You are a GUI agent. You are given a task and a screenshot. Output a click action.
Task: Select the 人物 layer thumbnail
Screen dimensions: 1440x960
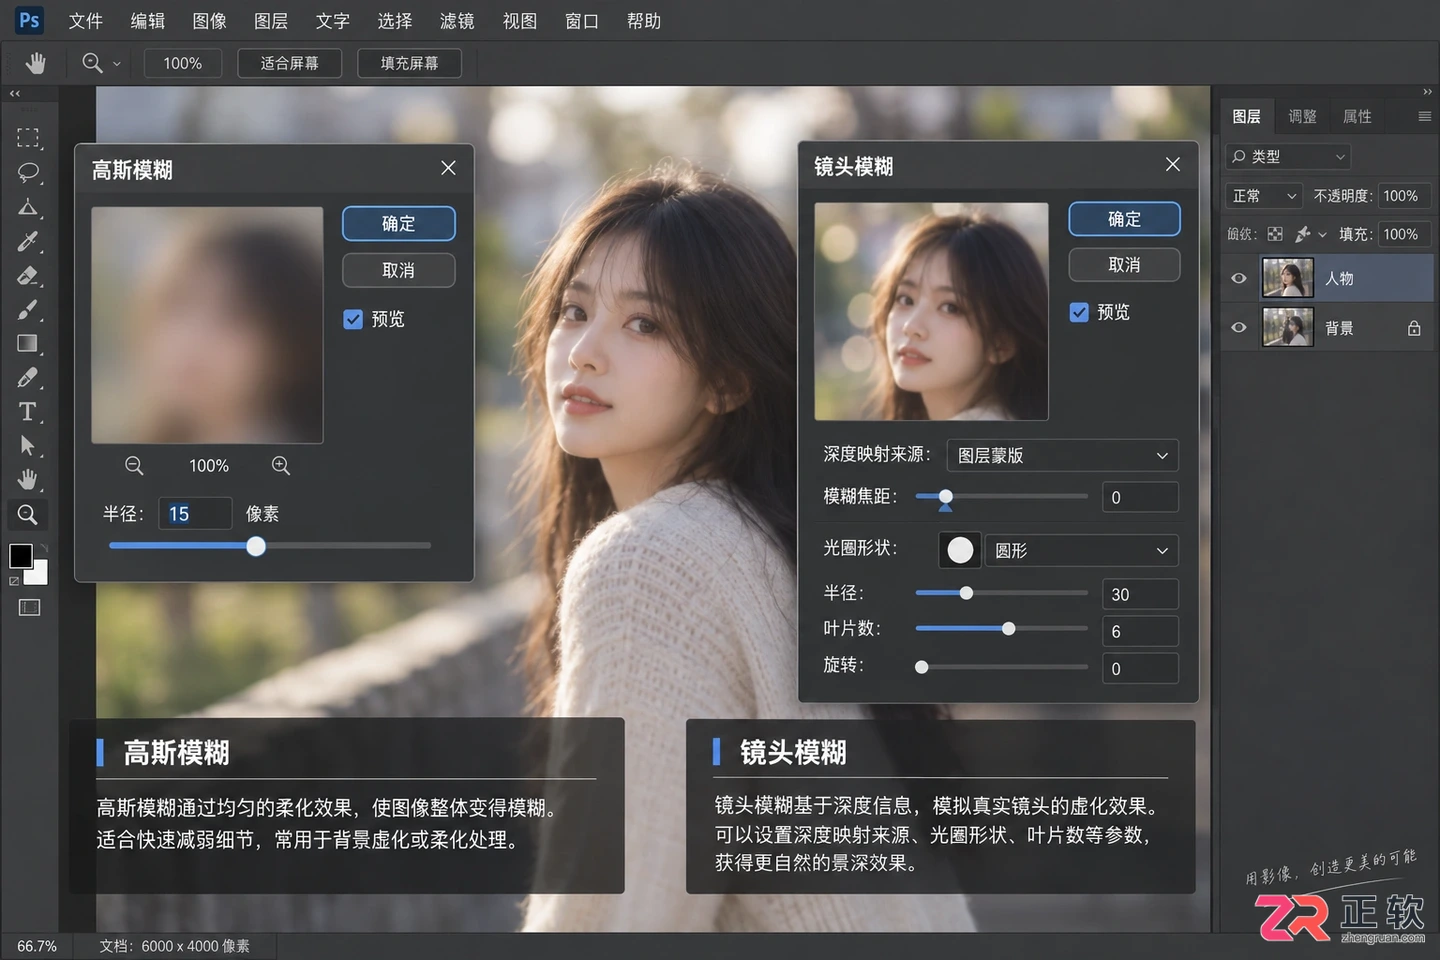pos(1288,278)
